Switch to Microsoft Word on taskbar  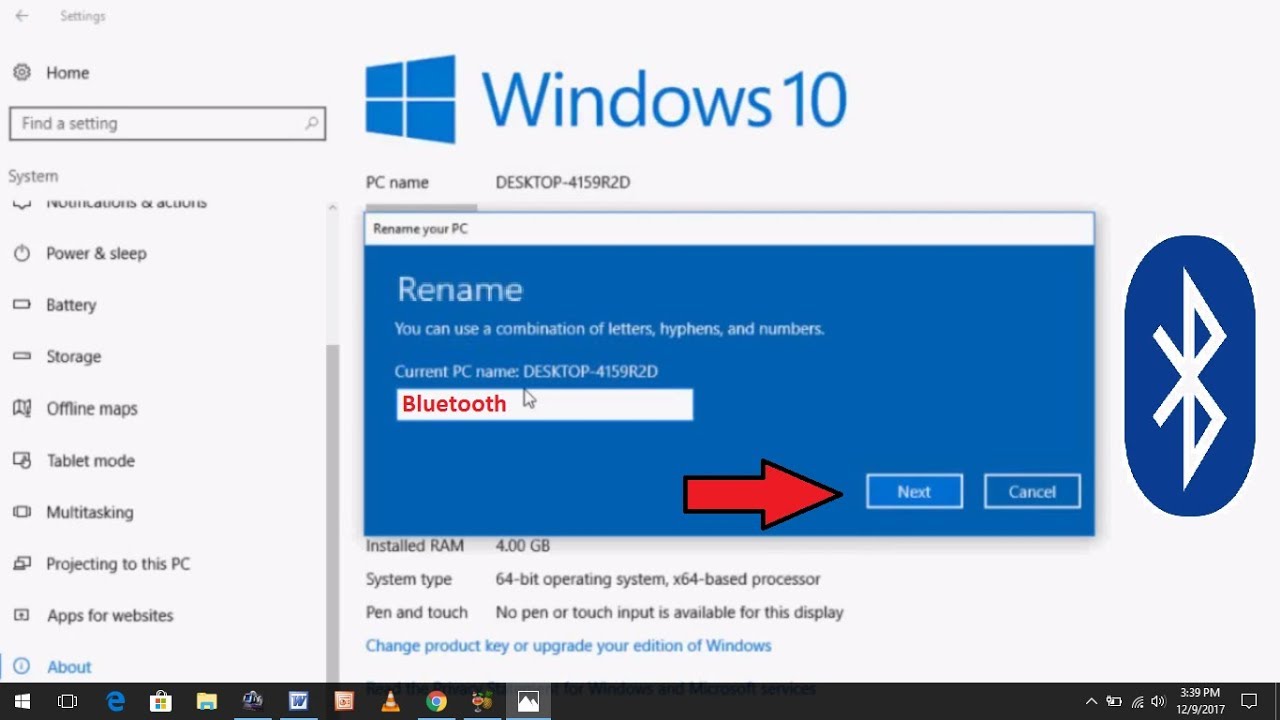pyautogui.click(x=298, y=701)
